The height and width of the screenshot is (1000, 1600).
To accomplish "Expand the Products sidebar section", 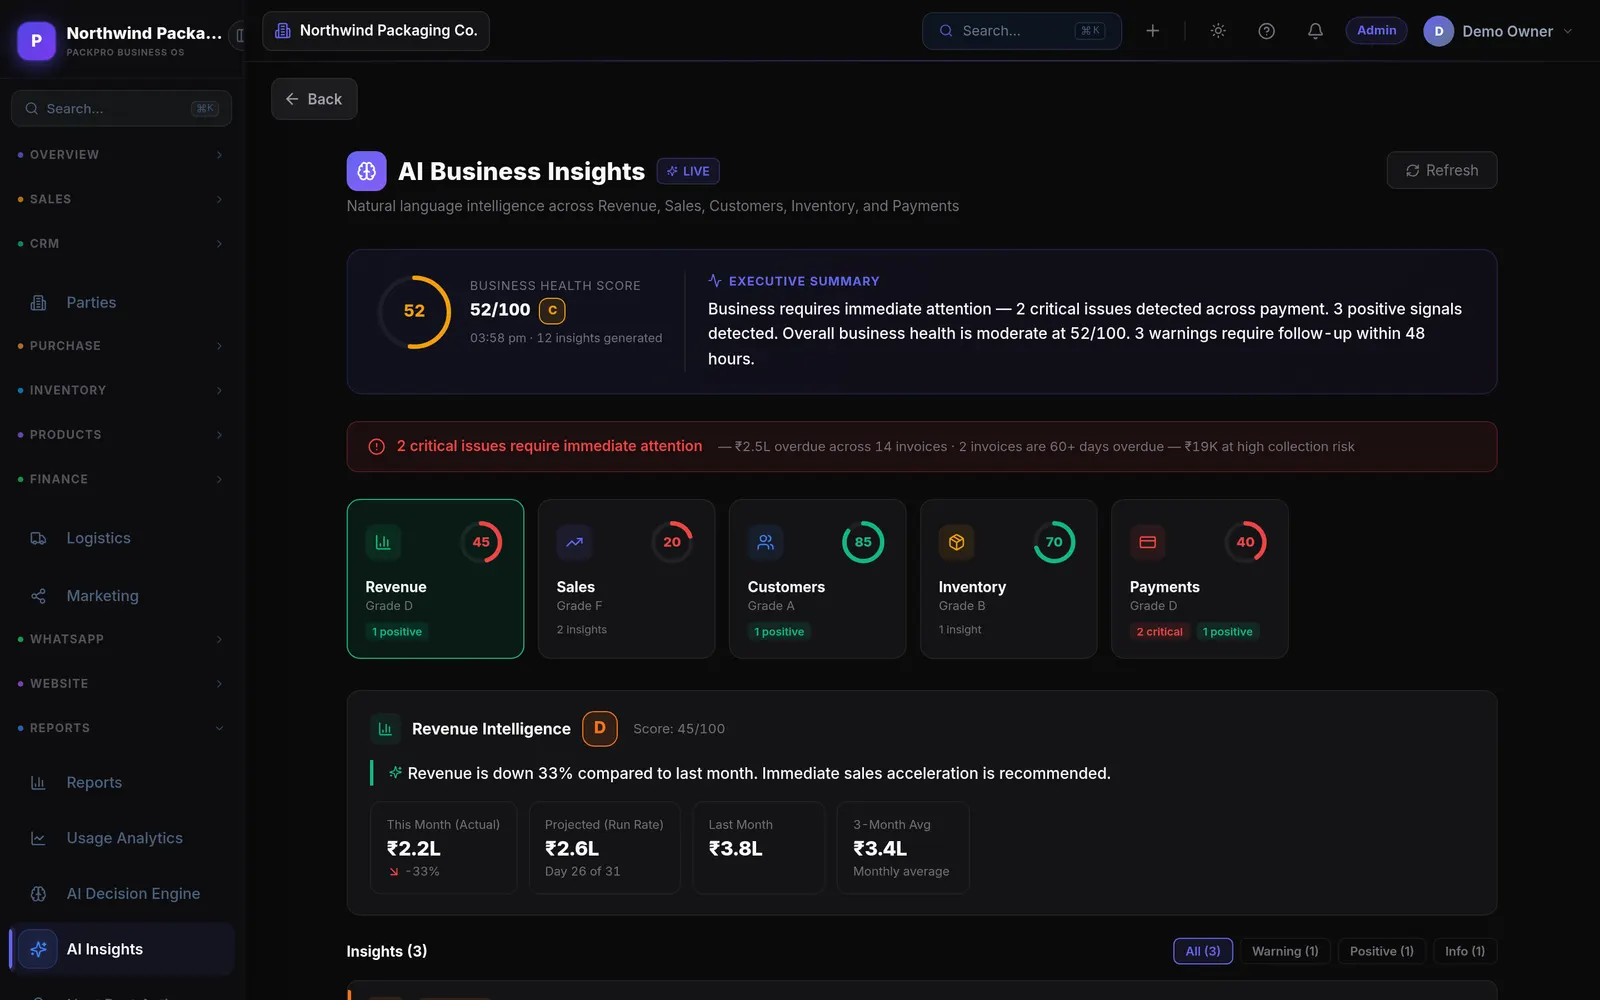I will coord(121,435).
